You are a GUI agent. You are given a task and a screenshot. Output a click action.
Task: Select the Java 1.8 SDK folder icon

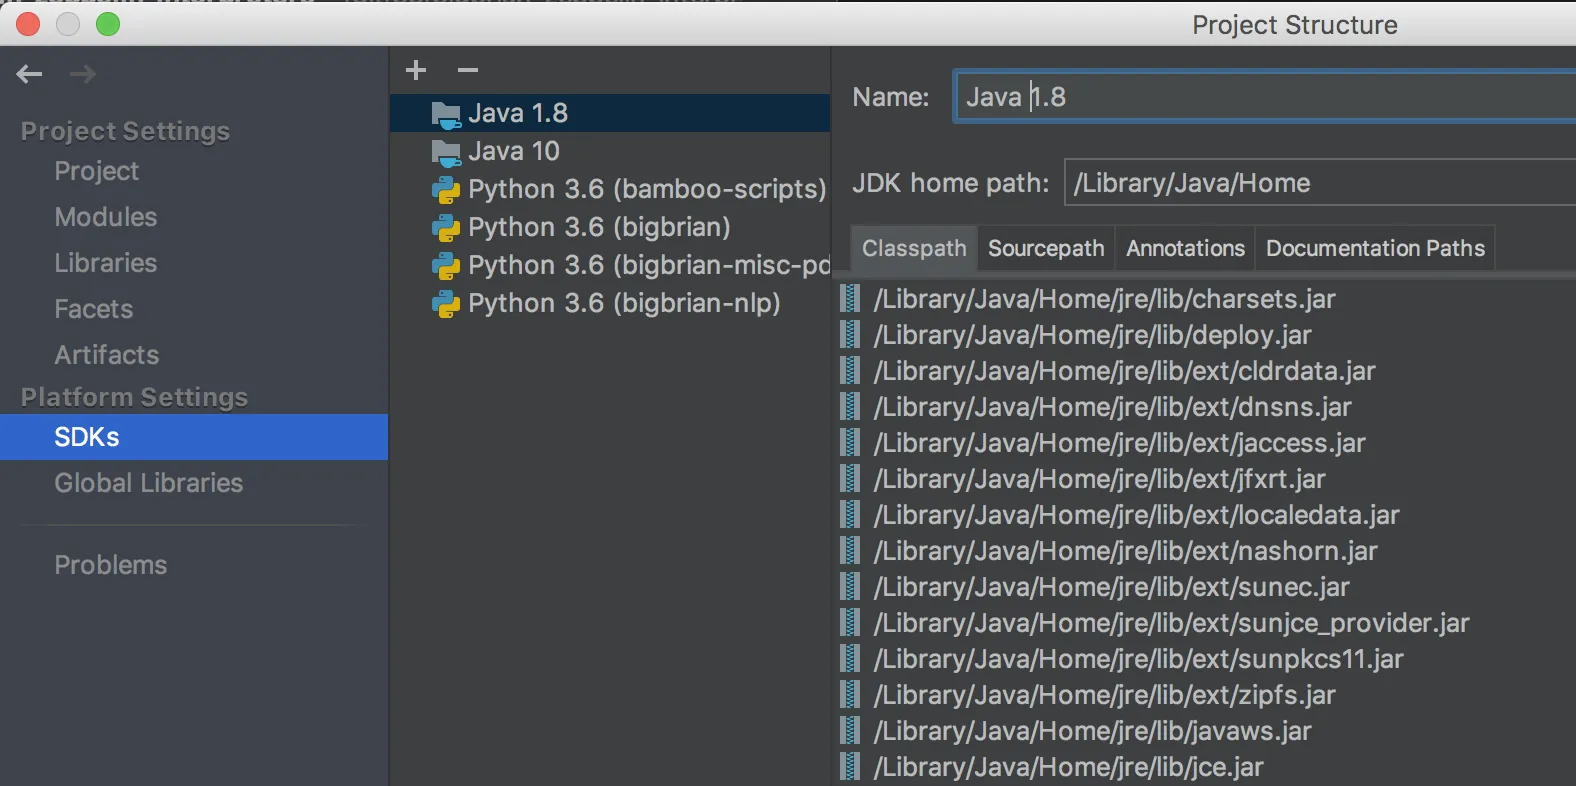[446, 114]
